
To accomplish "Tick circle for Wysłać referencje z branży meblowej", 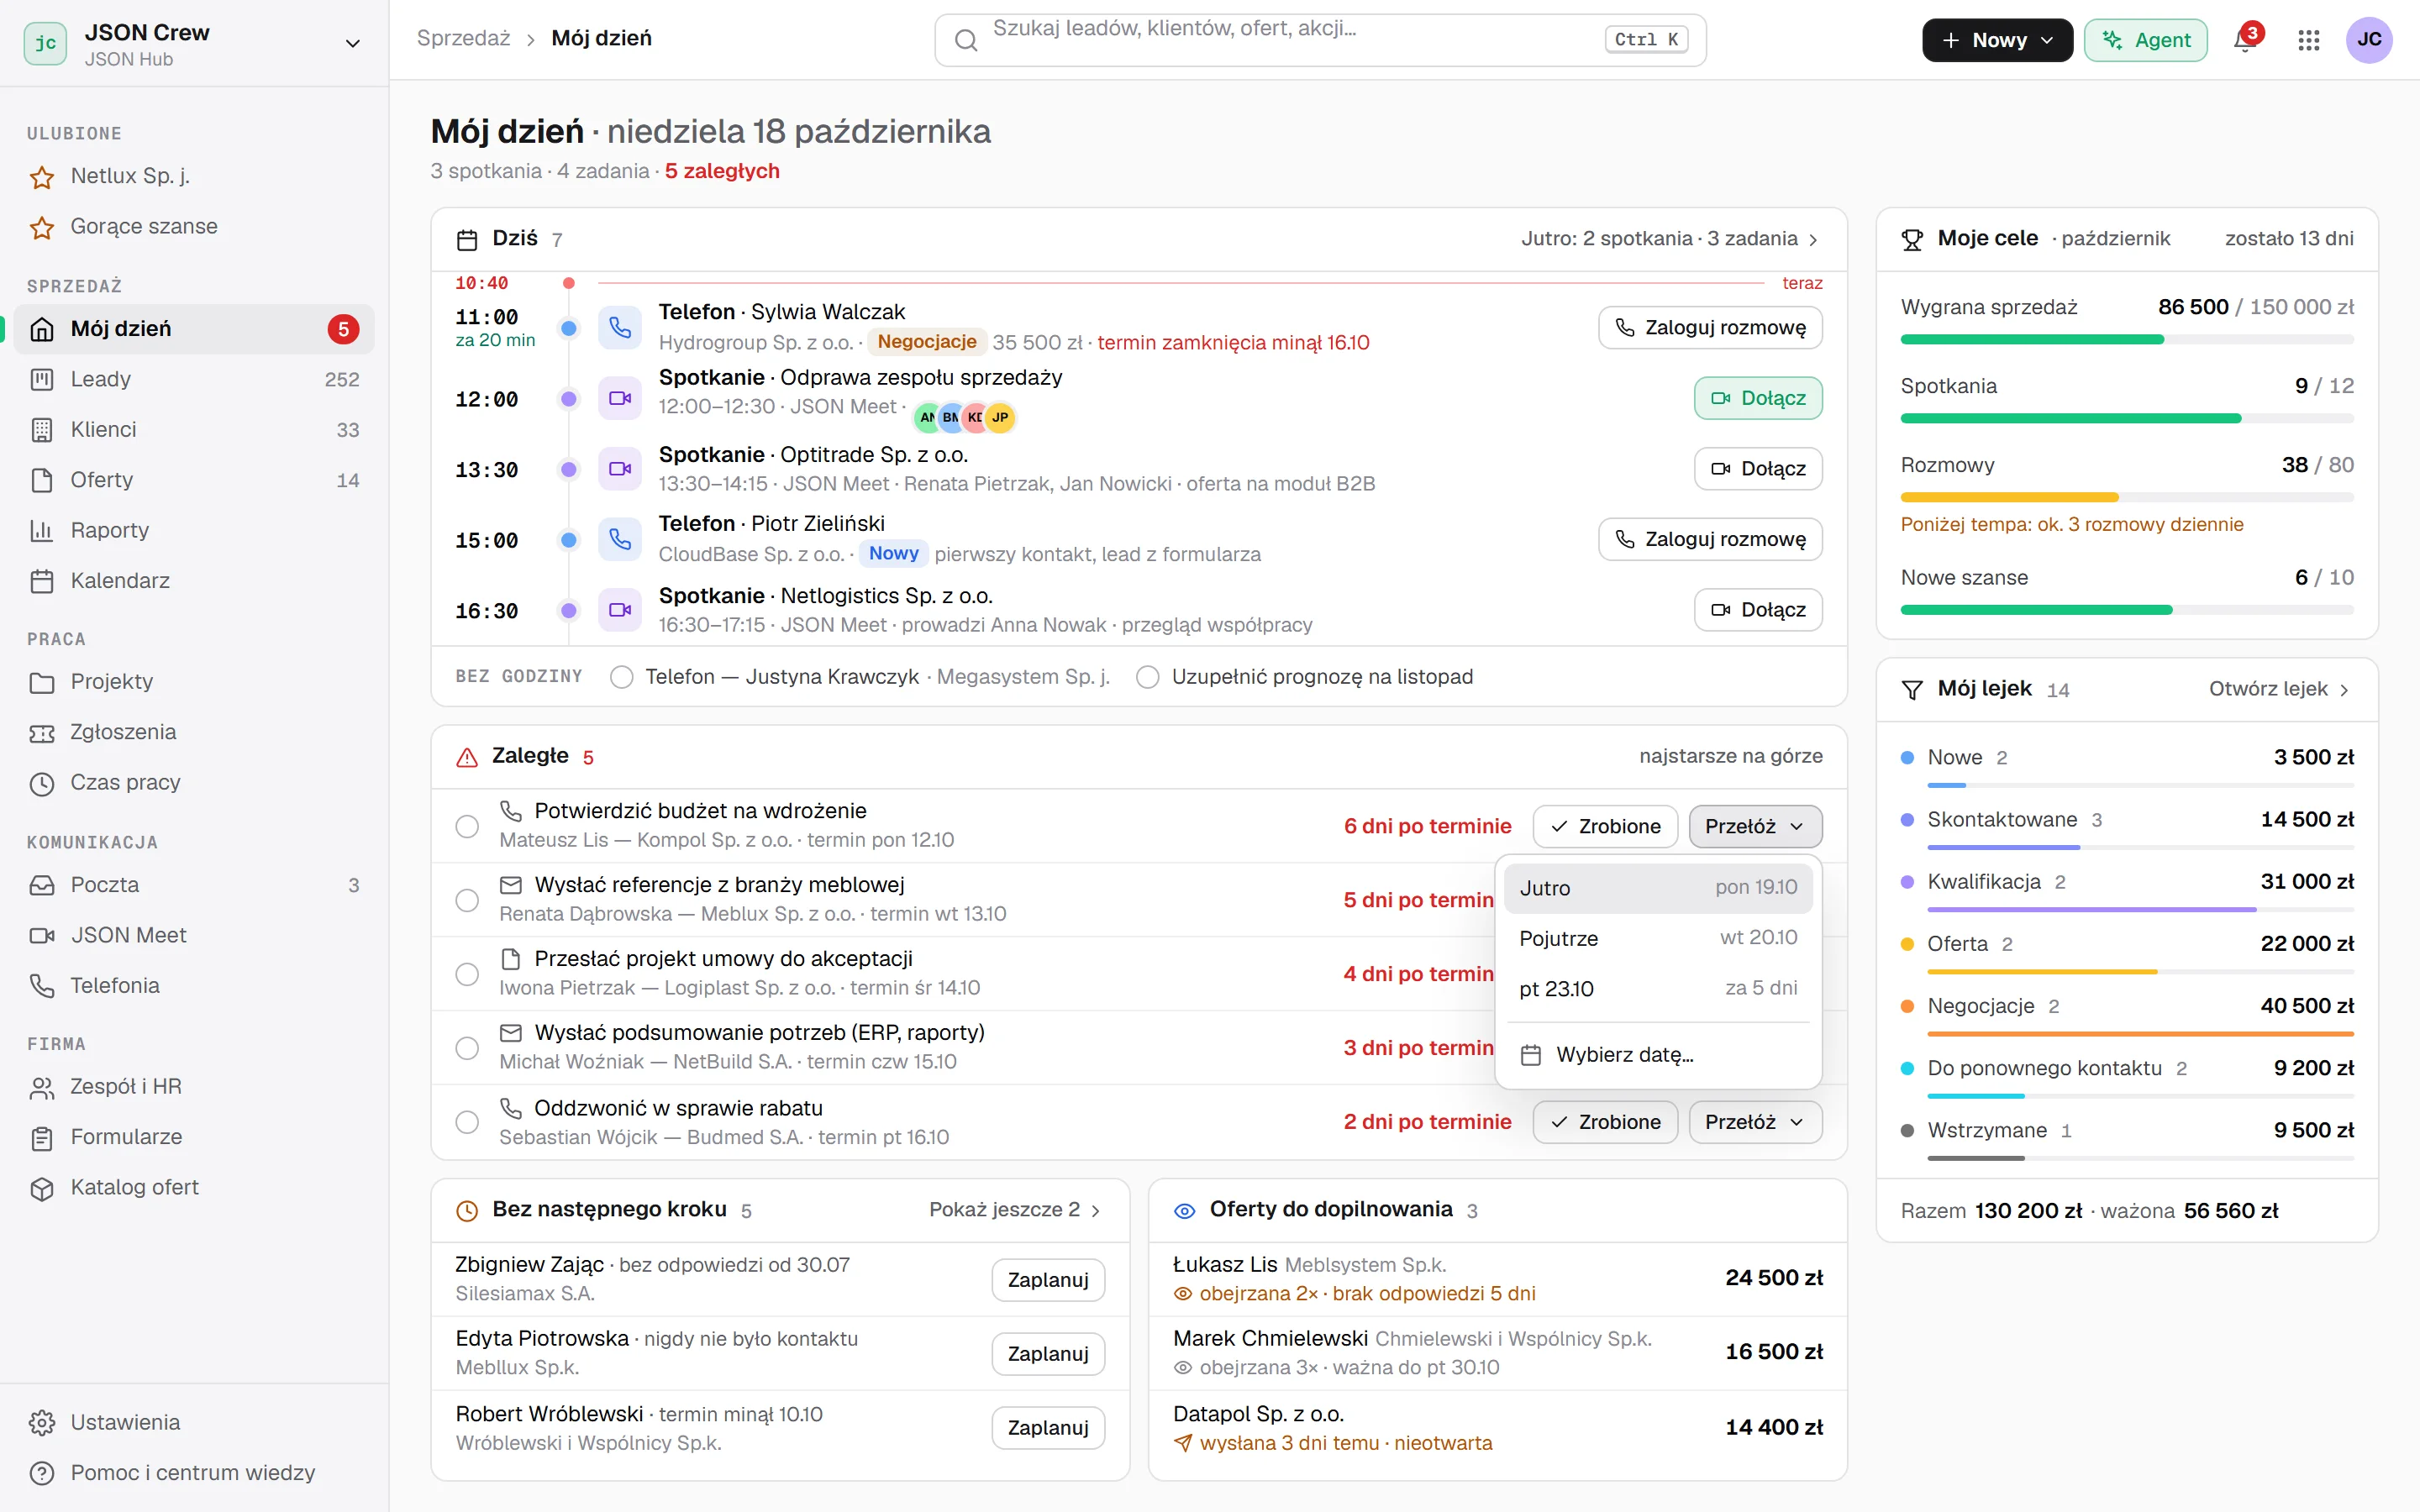I will (467, 900).
